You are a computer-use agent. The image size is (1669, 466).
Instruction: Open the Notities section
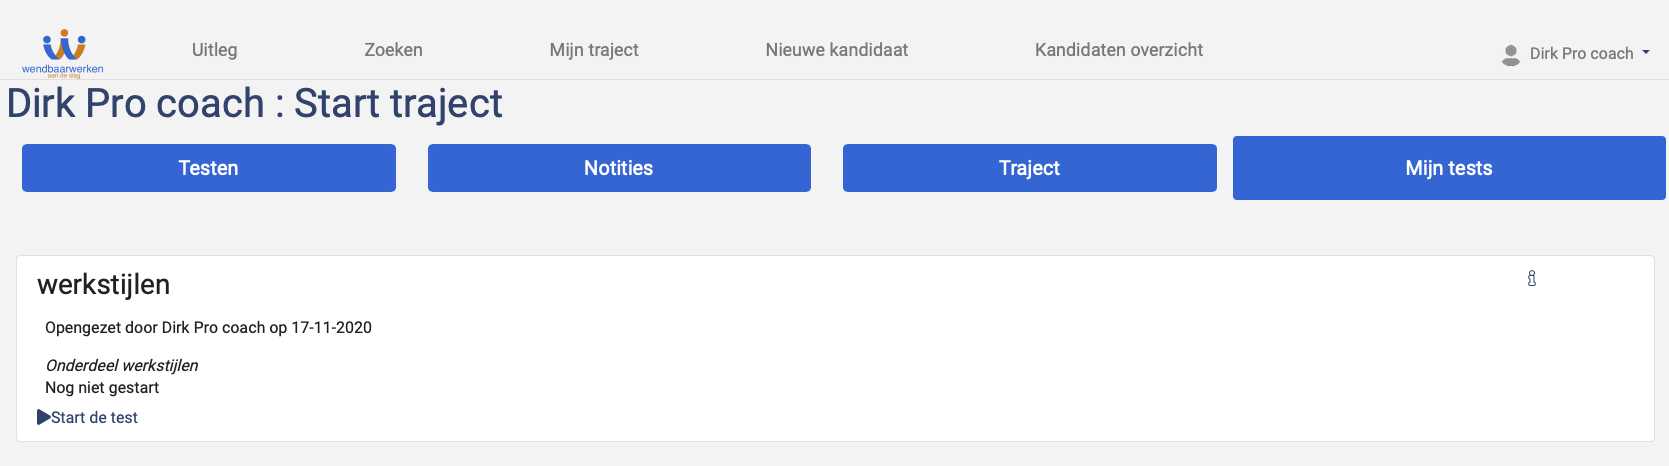point(619,168)
